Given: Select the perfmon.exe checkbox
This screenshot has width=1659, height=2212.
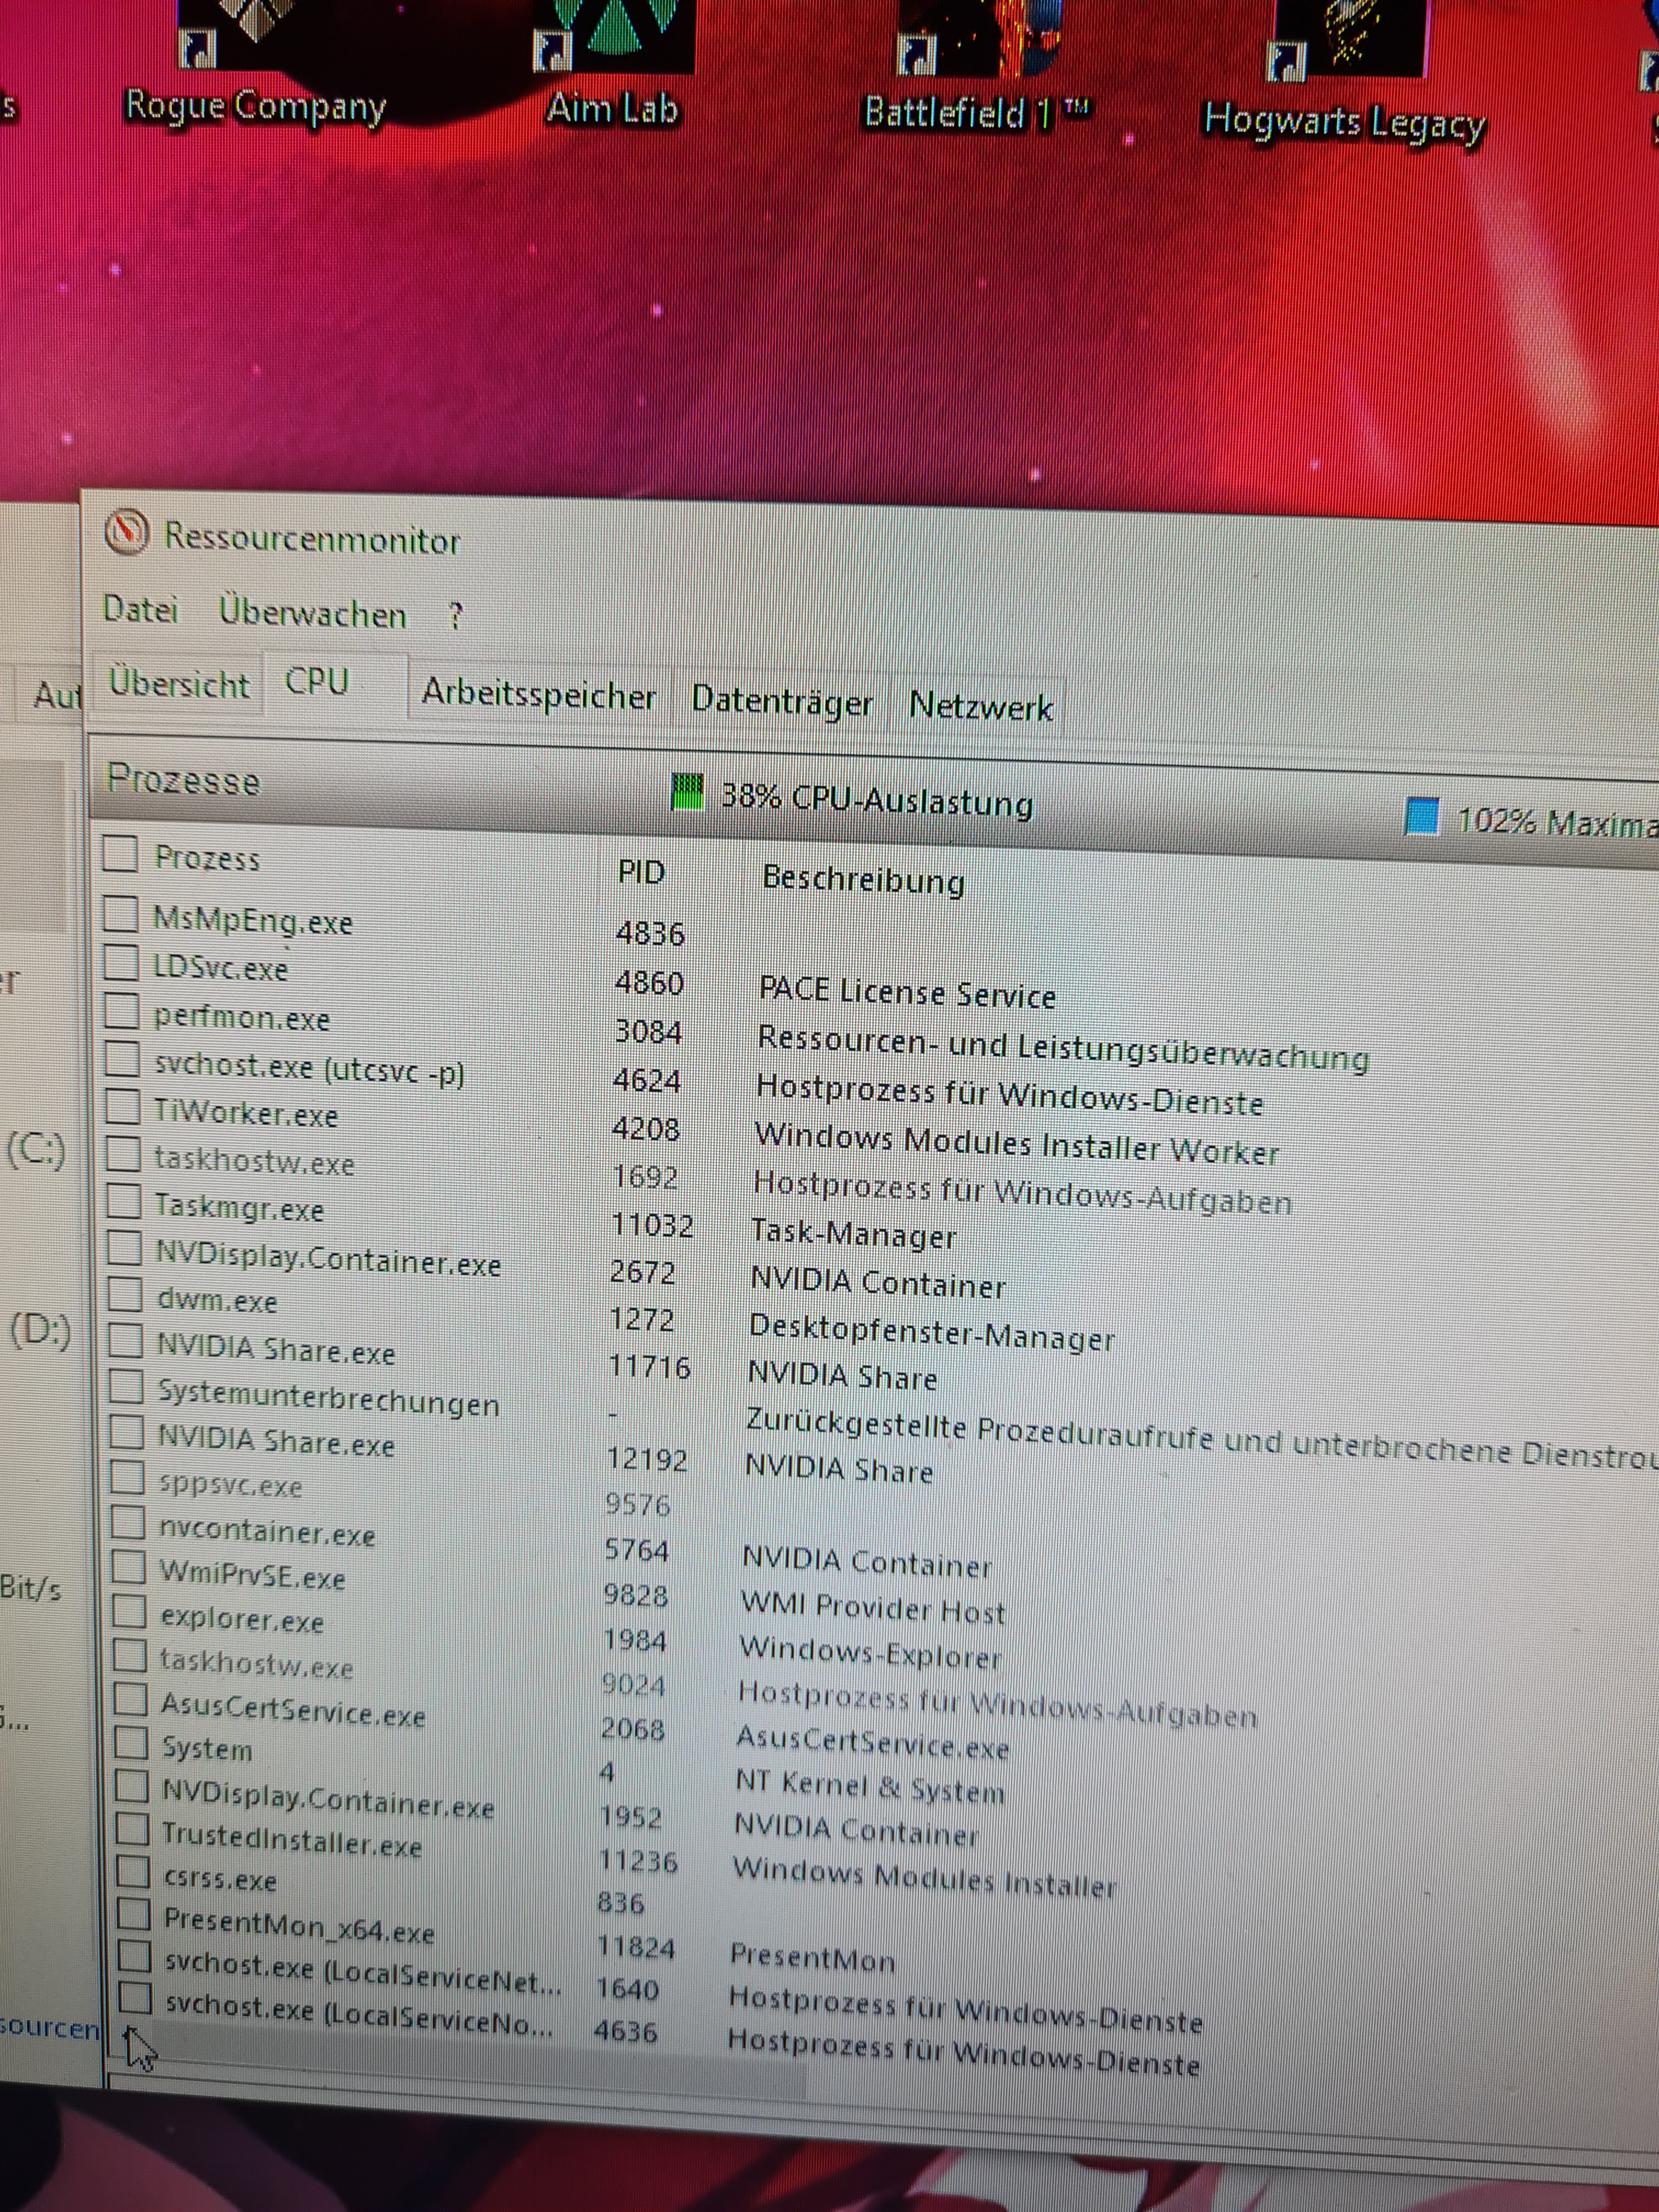Looking at the screenshot, I should (121, 1010).
